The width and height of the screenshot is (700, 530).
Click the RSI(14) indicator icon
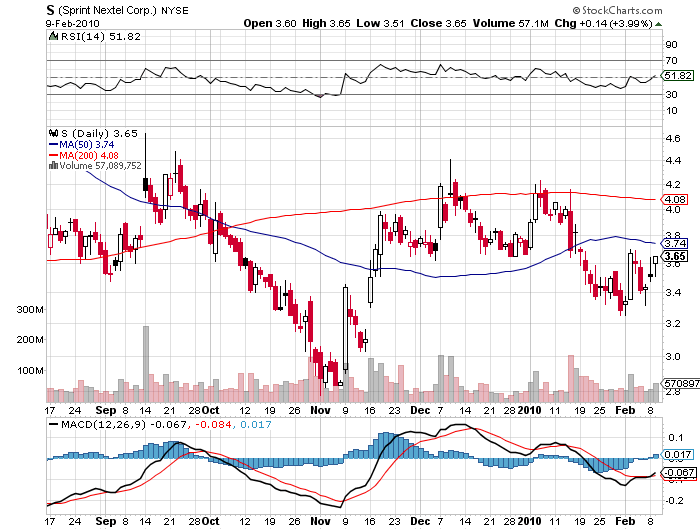coord(54,36)
